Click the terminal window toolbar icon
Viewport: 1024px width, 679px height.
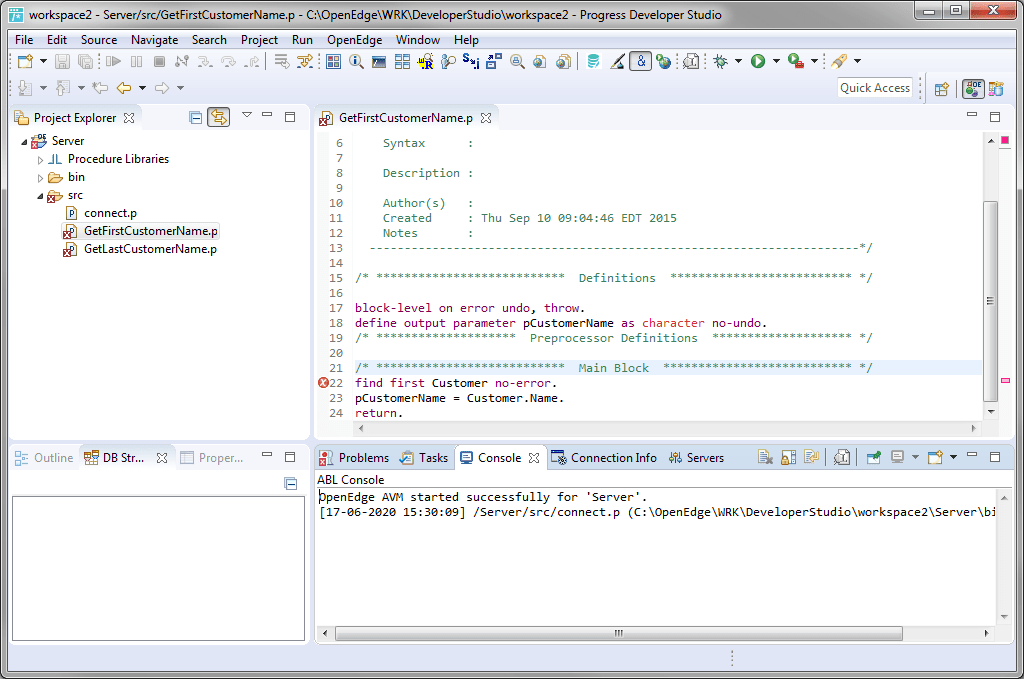[379, 62]
